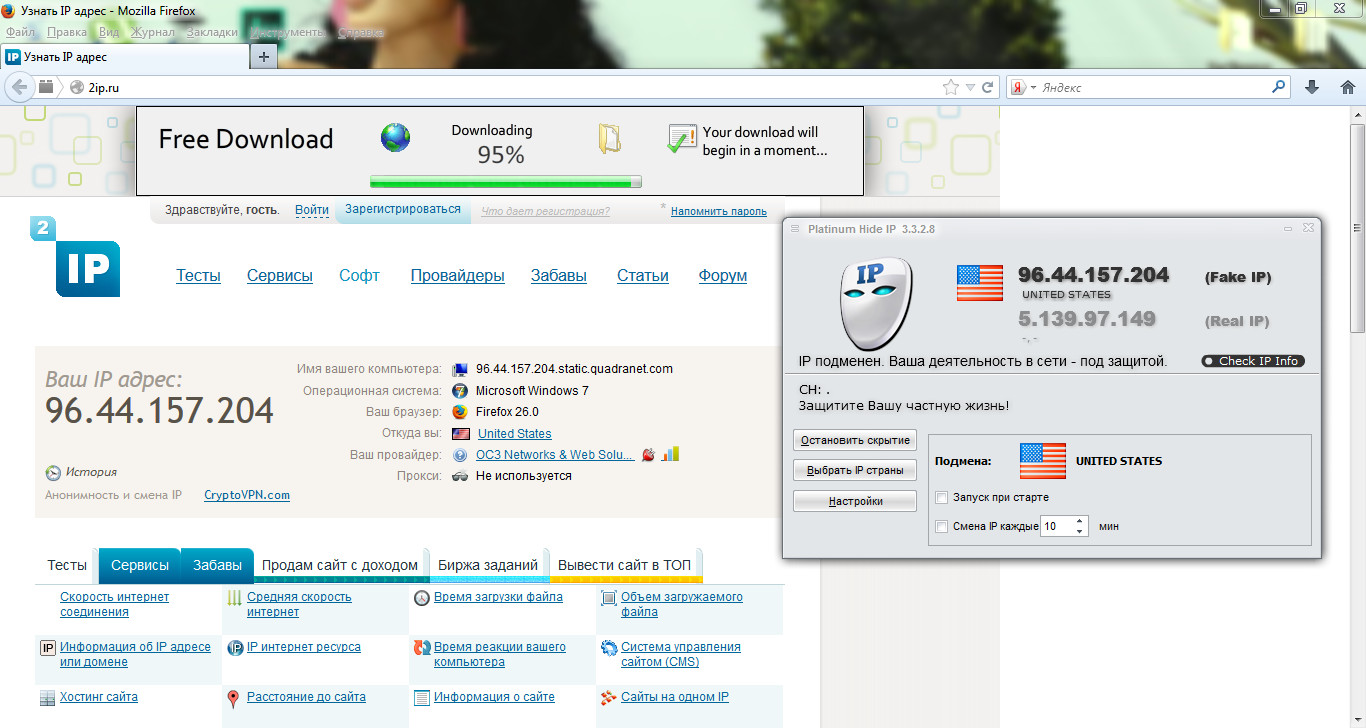1366x728 pixels.
Task: Click the Check IP Info button
Action: (x=1253, y=361)
